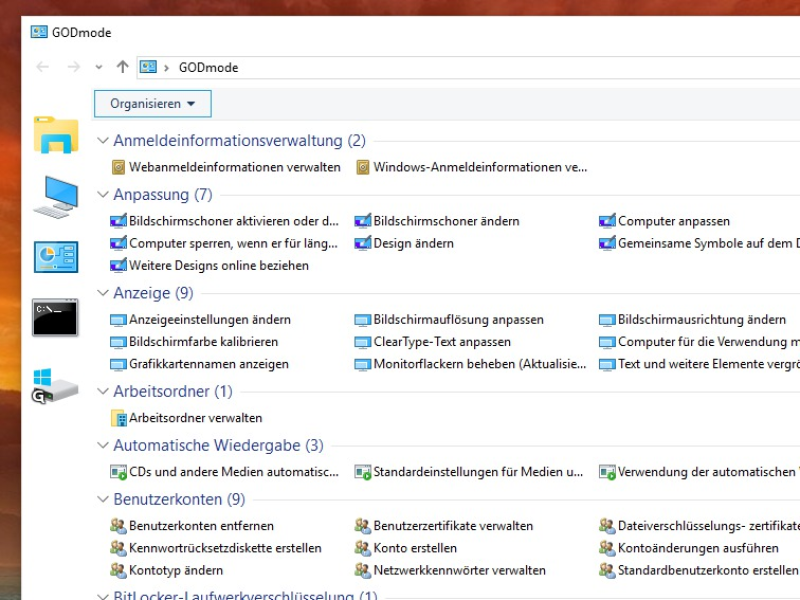The image size is (800, 600).
Task: Open the Control Panel icon on desktop
Action: click(56, 257)
